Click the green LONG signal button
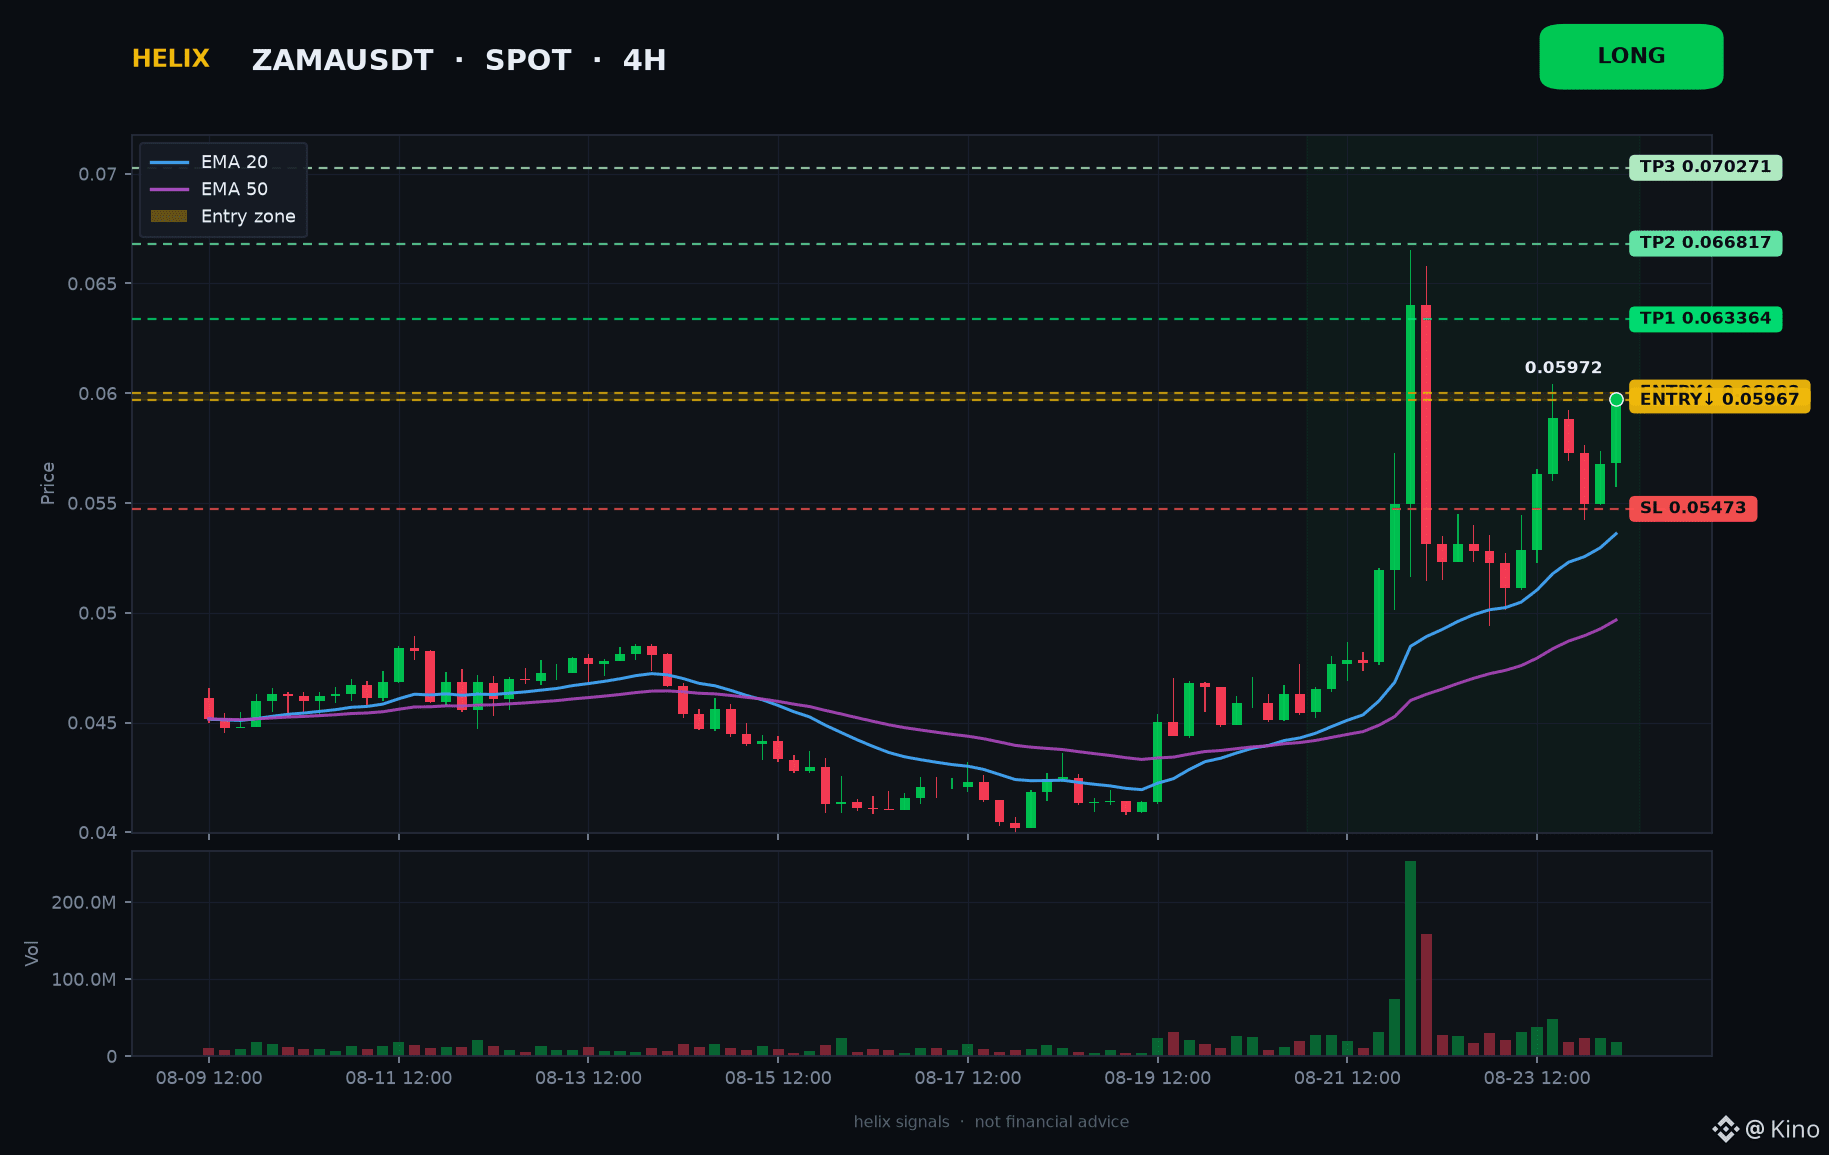1829x1155 pixels. (1631, 57)
